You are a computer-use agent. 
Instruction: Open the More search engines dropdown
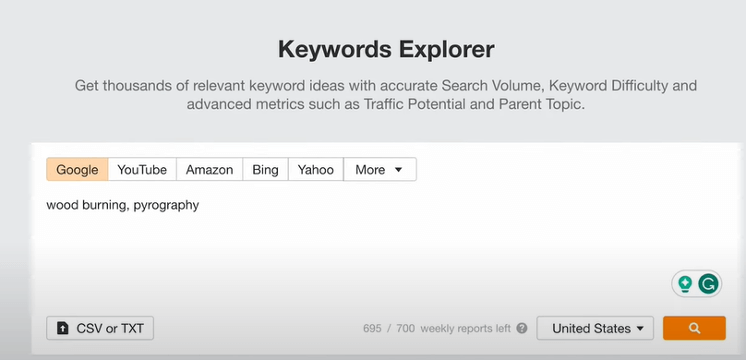pos(380,170)
